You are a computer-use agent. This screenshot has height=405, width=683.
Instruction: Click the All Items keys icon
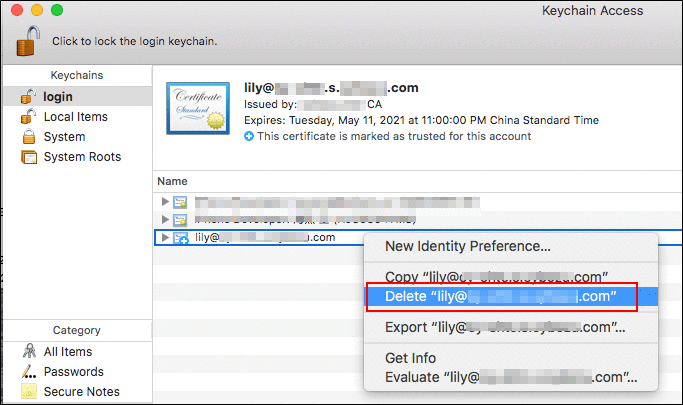(29, 351)
